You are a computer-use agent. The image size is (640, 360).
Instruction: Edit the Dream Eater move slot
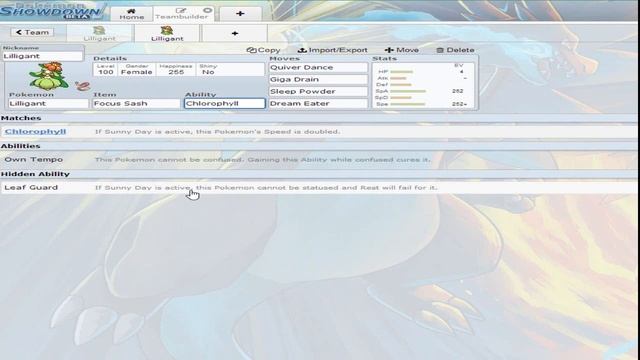[318, 104]
